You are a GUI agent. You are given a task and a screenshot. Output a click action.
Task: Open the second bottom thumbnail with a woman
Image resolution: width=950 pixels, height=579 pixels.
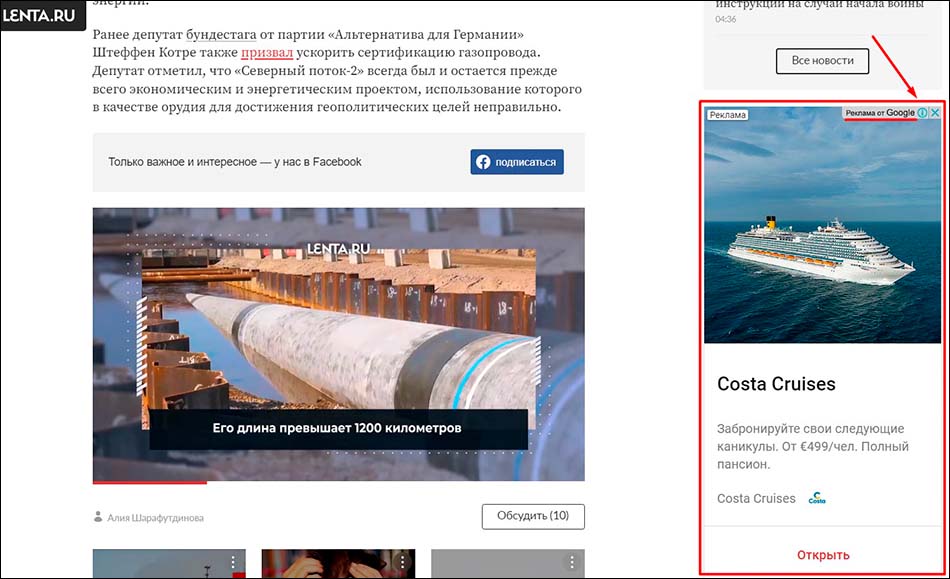(x=338, y=564)
